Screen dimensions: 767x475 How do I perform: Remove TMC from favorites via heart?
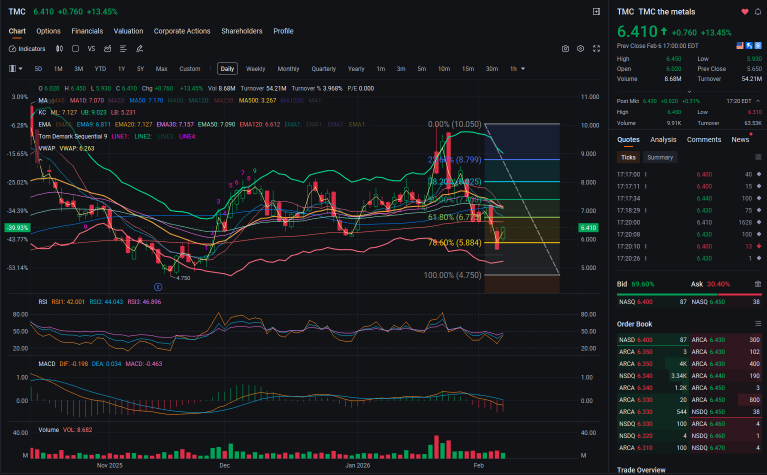[744, 12]
